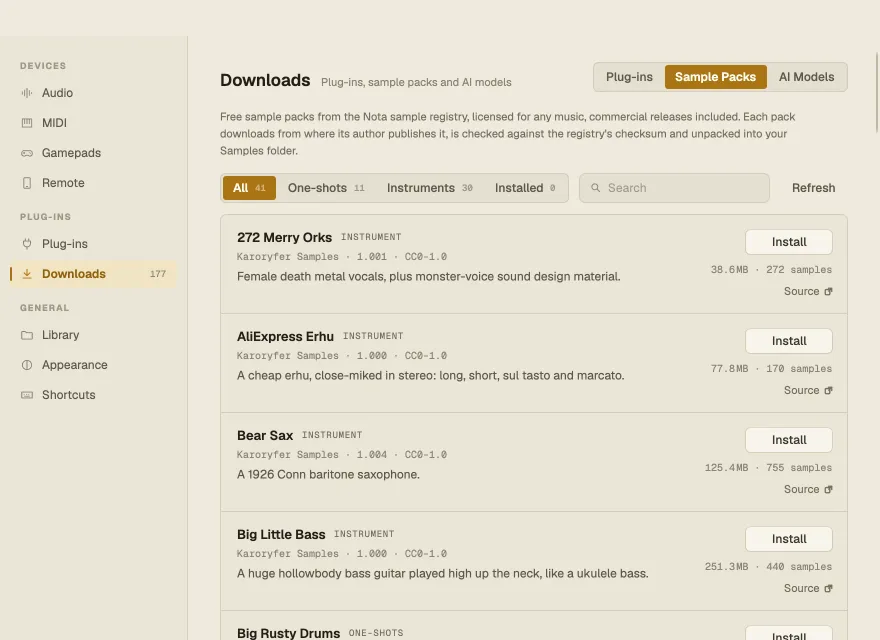Select the Sample Packs tab
Viewport: 880px width, 640px height.
point(716,77)
